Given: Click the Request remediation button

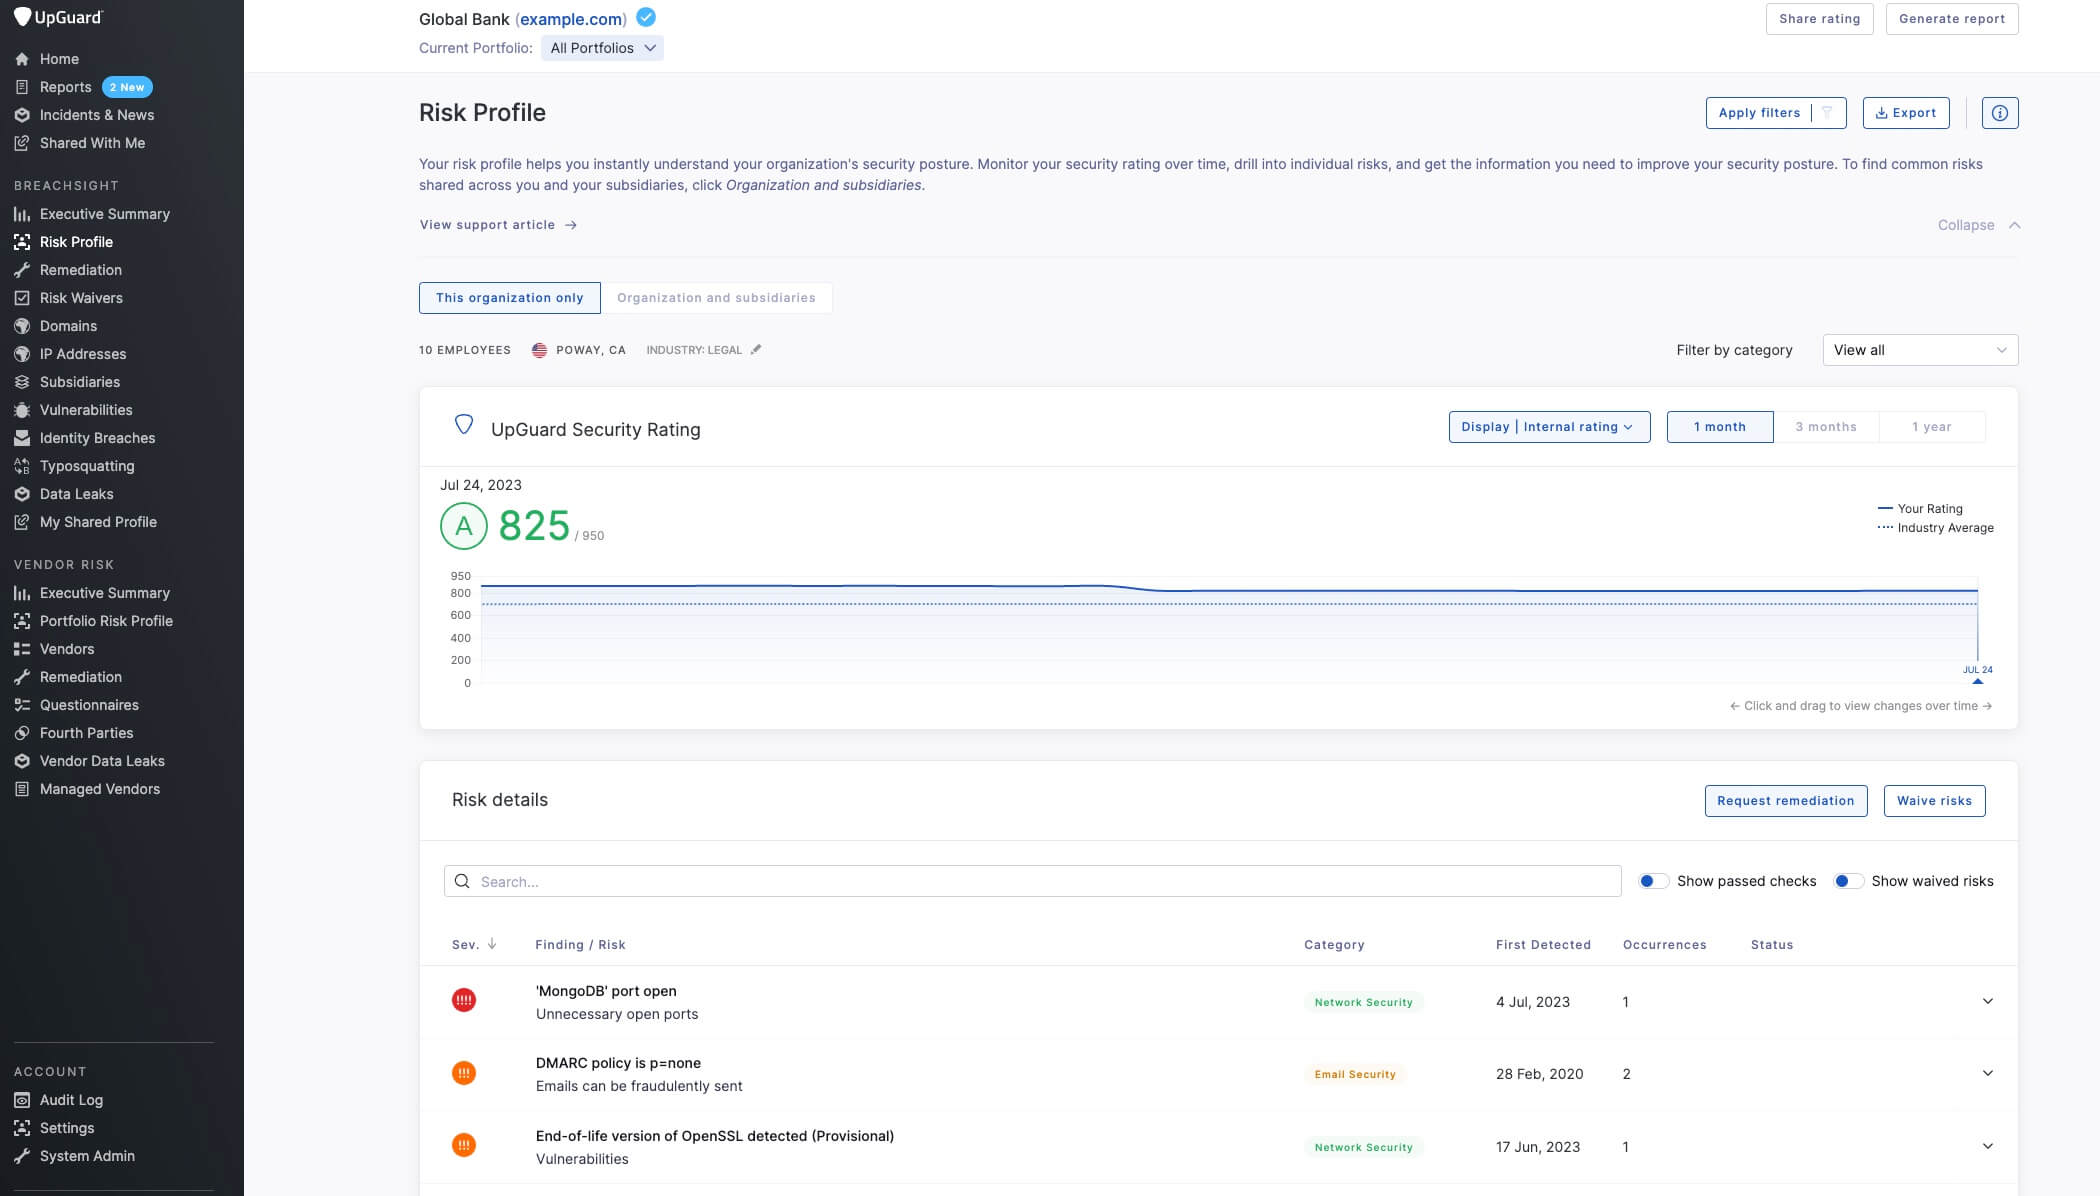Looking at the screenshot, I should [x=1785, y=801].
